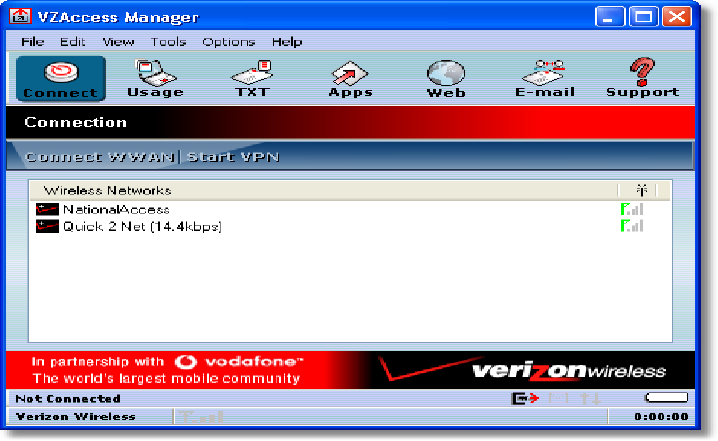
Task: Click the status bar signal strength indicator
Action: (x=200, y=416)
